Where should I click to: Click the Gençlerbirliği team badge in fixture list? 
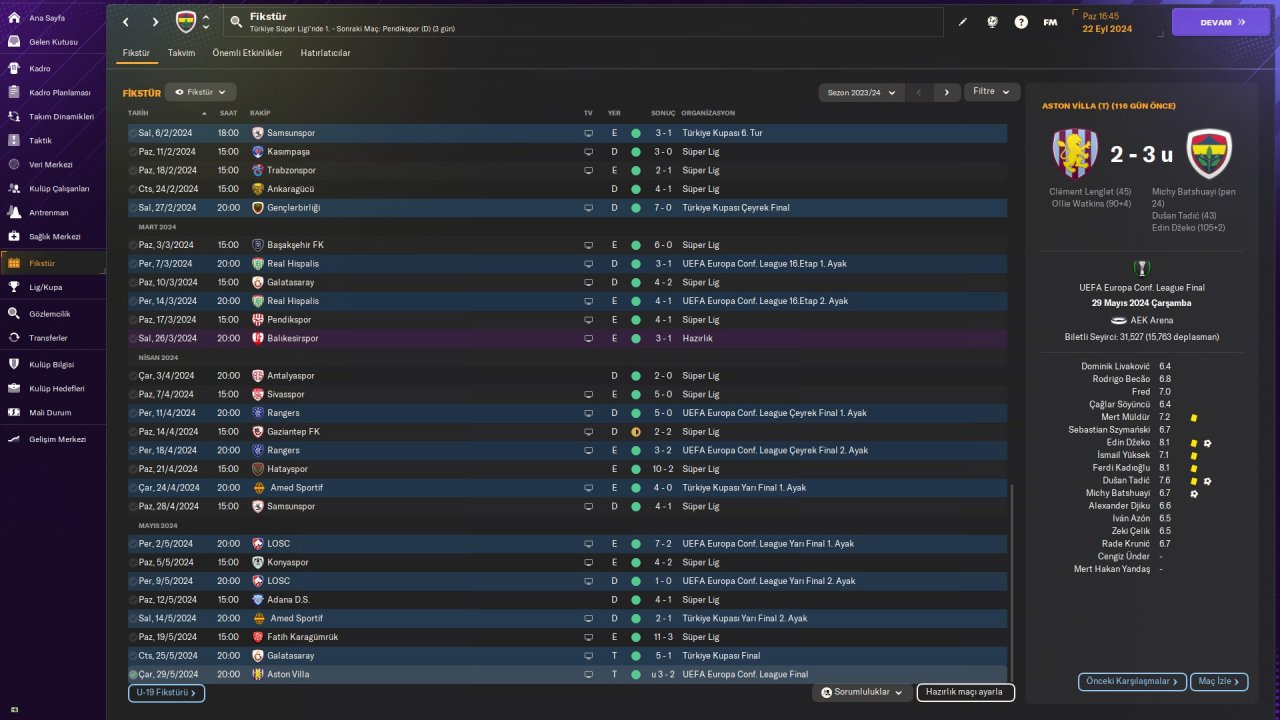tap(258, 208)
